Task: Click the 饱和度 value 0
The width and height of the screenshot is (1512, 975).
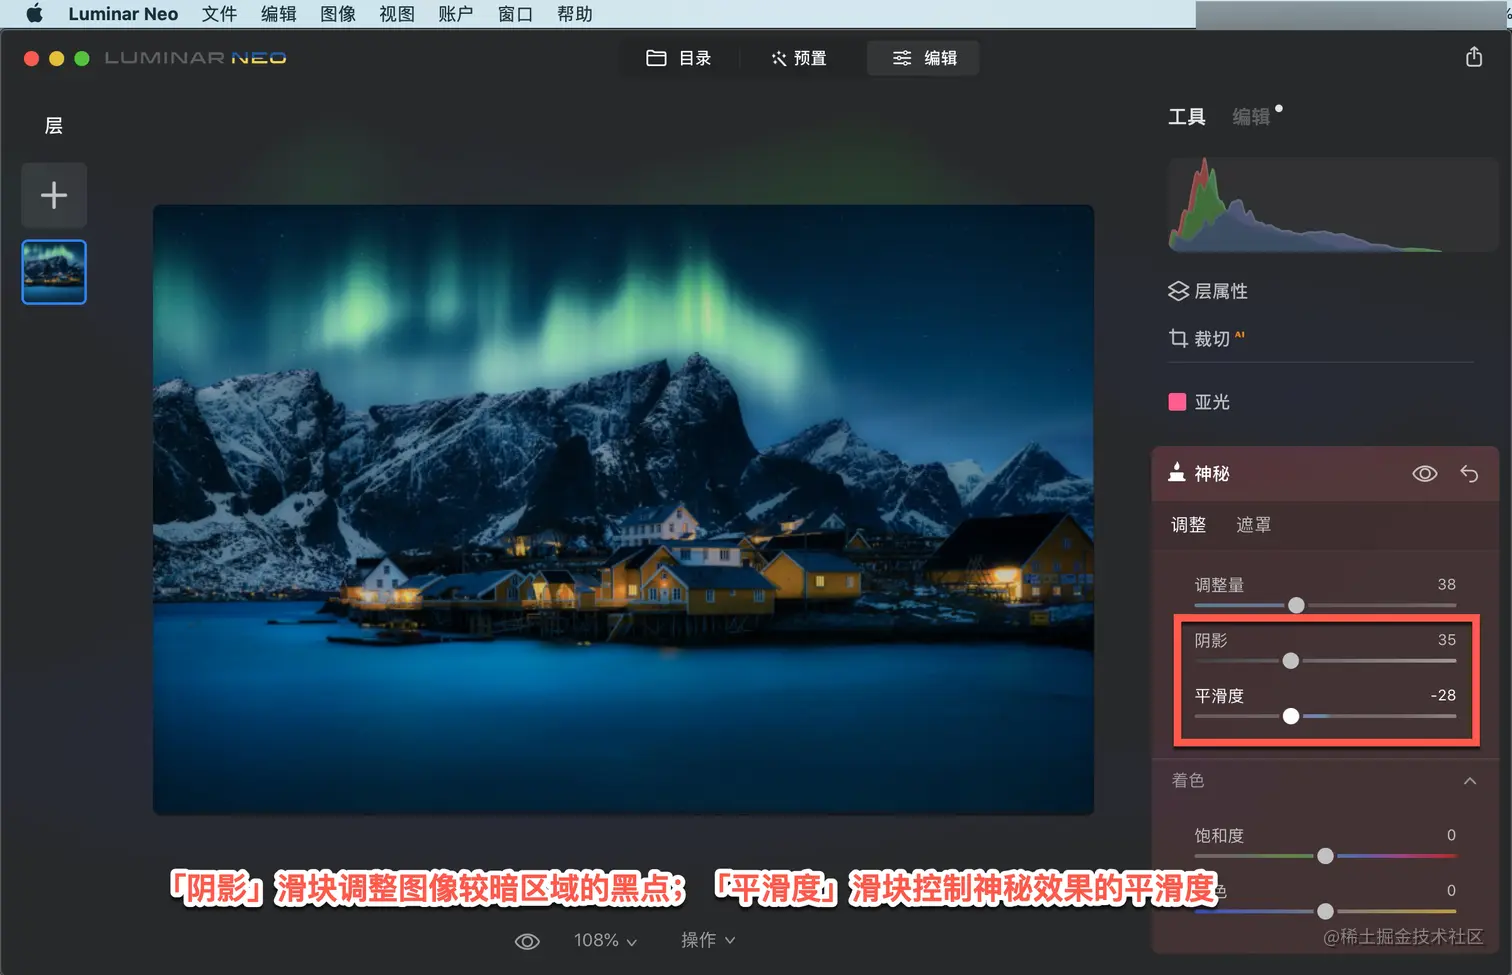Action: click(1451, 835)
